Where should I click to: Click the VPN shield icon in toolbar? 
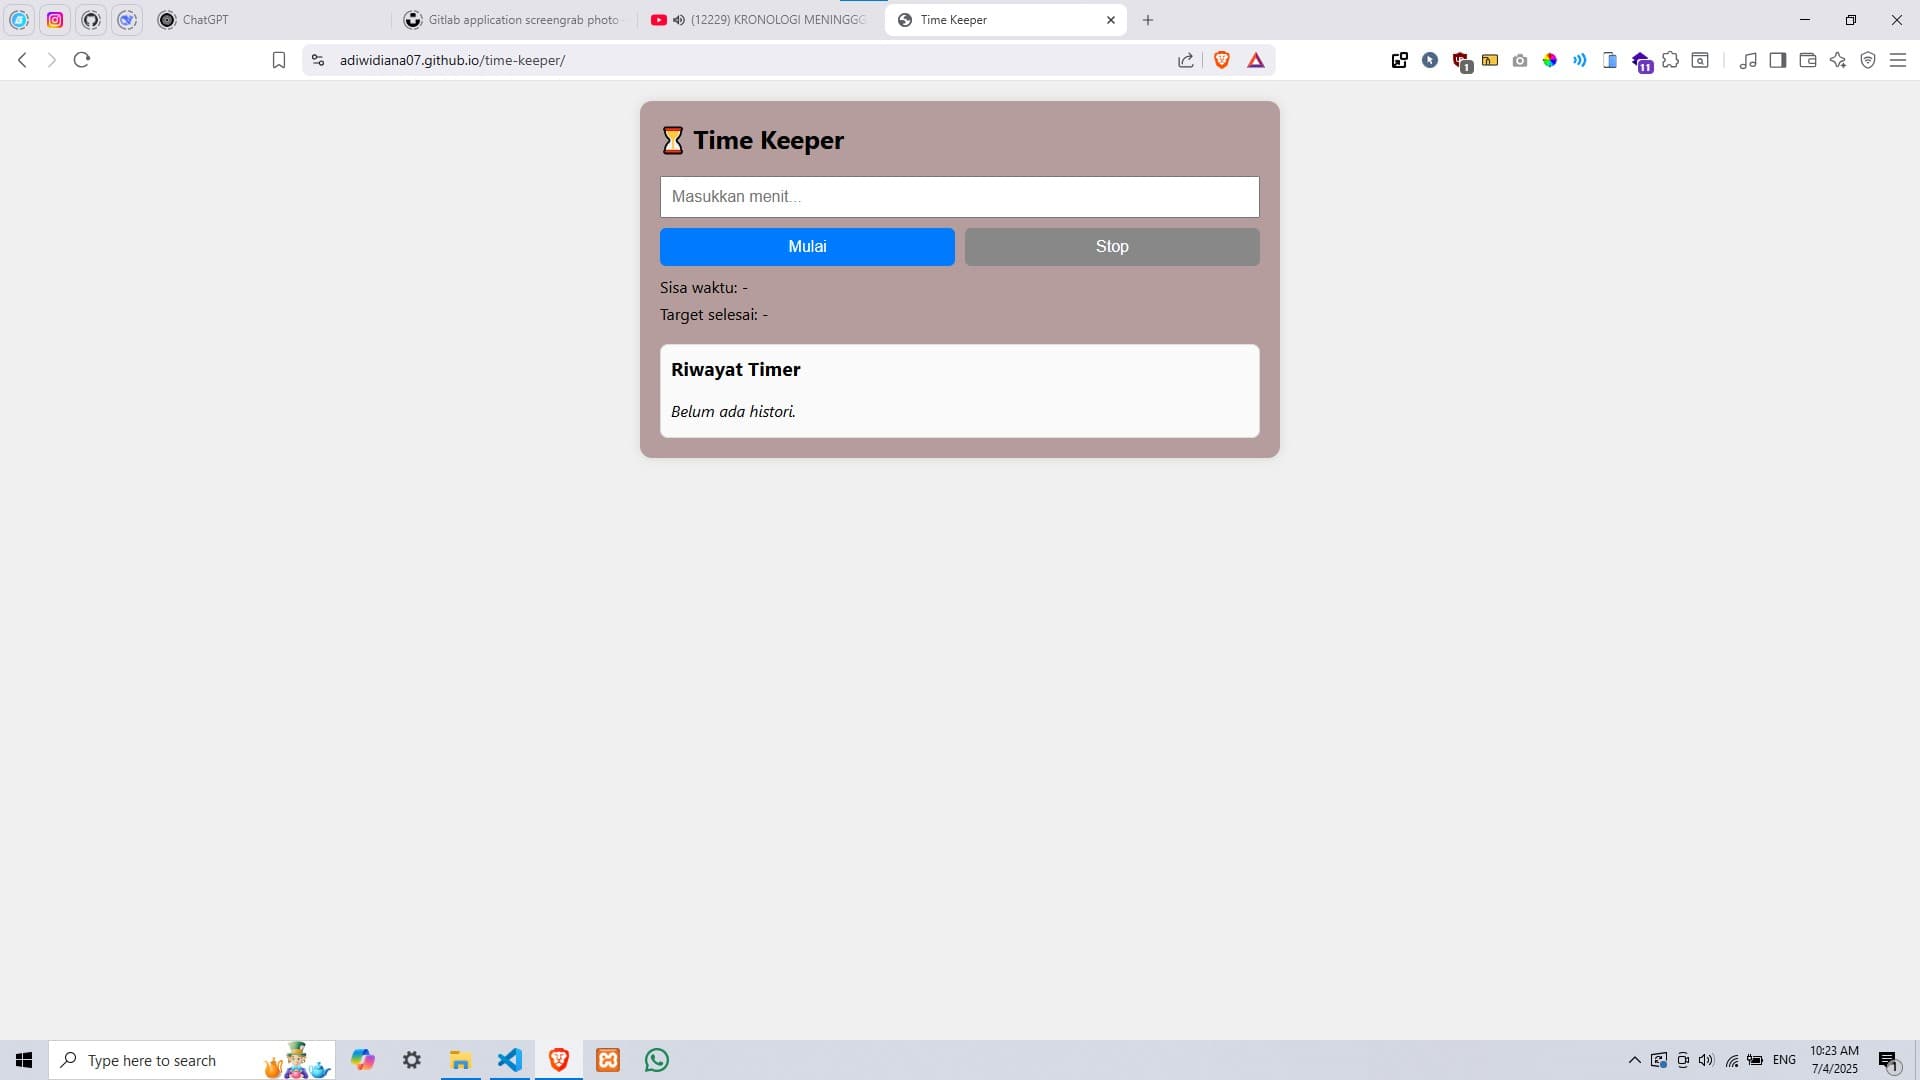[1868, 60]
